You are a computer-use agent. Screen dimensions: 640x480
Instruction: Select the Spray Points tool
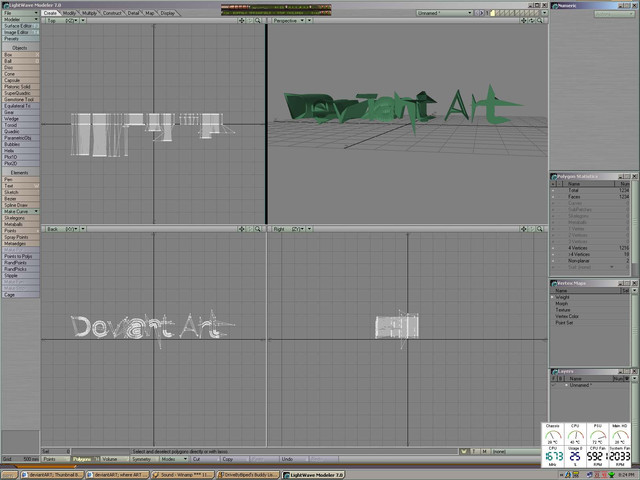20,237
